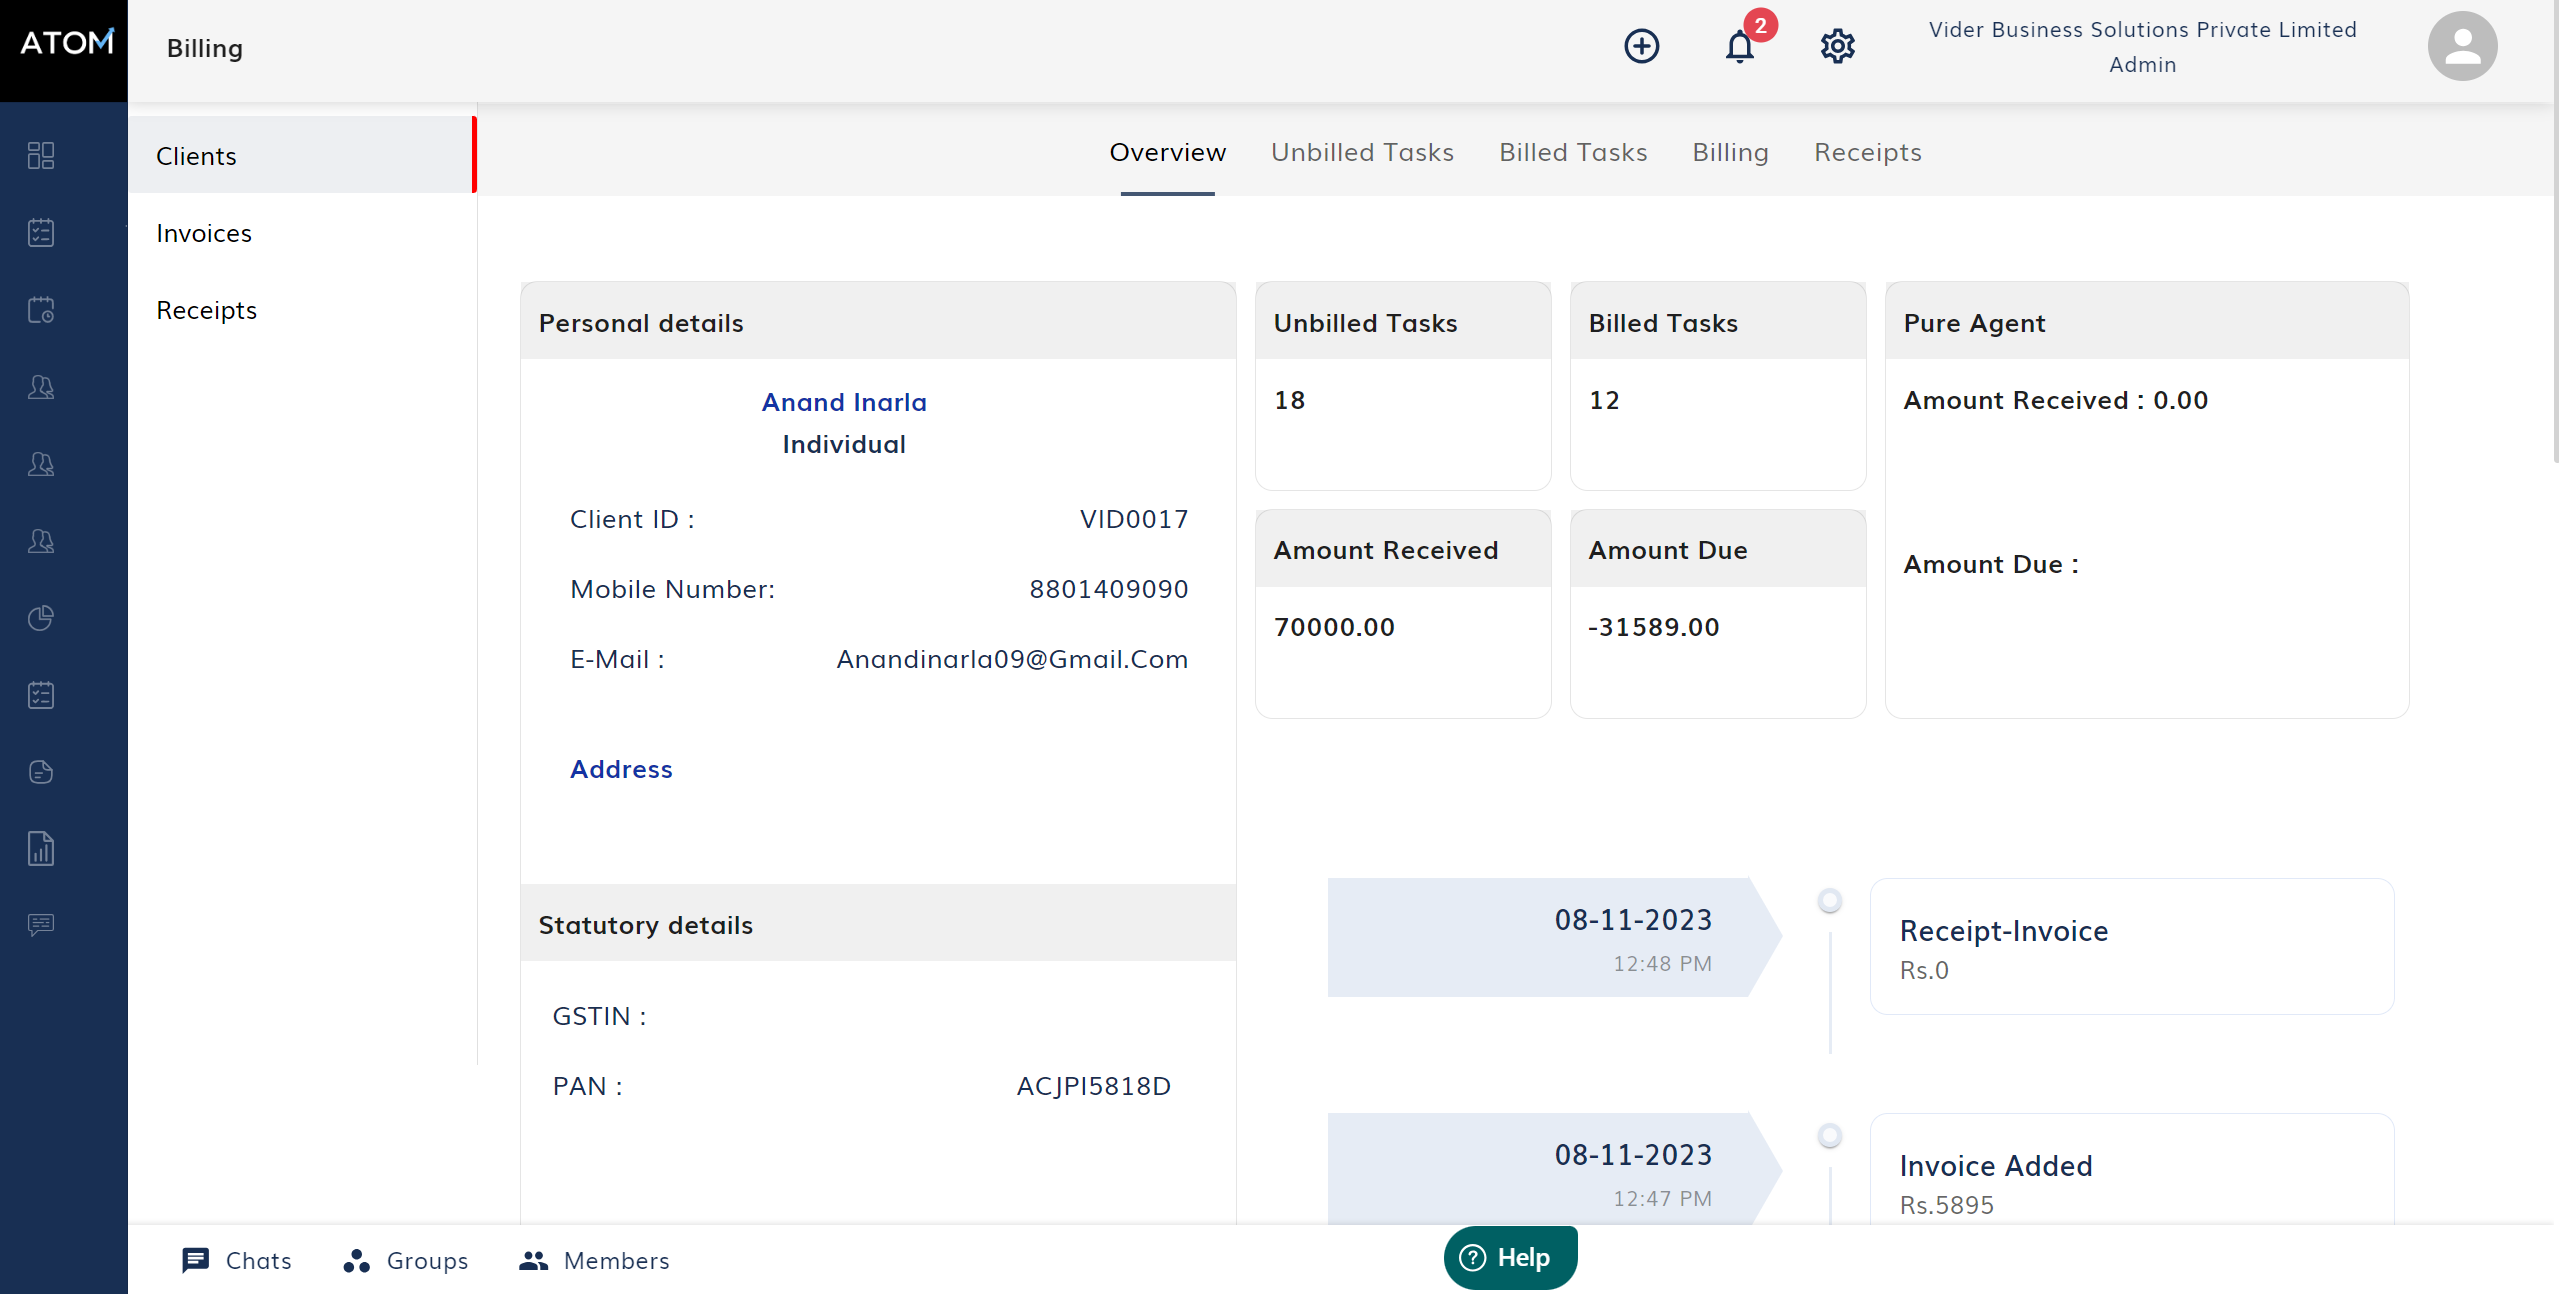The height and width of the screenshot is (1294, 2559).
Task: Open the bar chart report sidebar icon
Action: (x=41, y=849)
